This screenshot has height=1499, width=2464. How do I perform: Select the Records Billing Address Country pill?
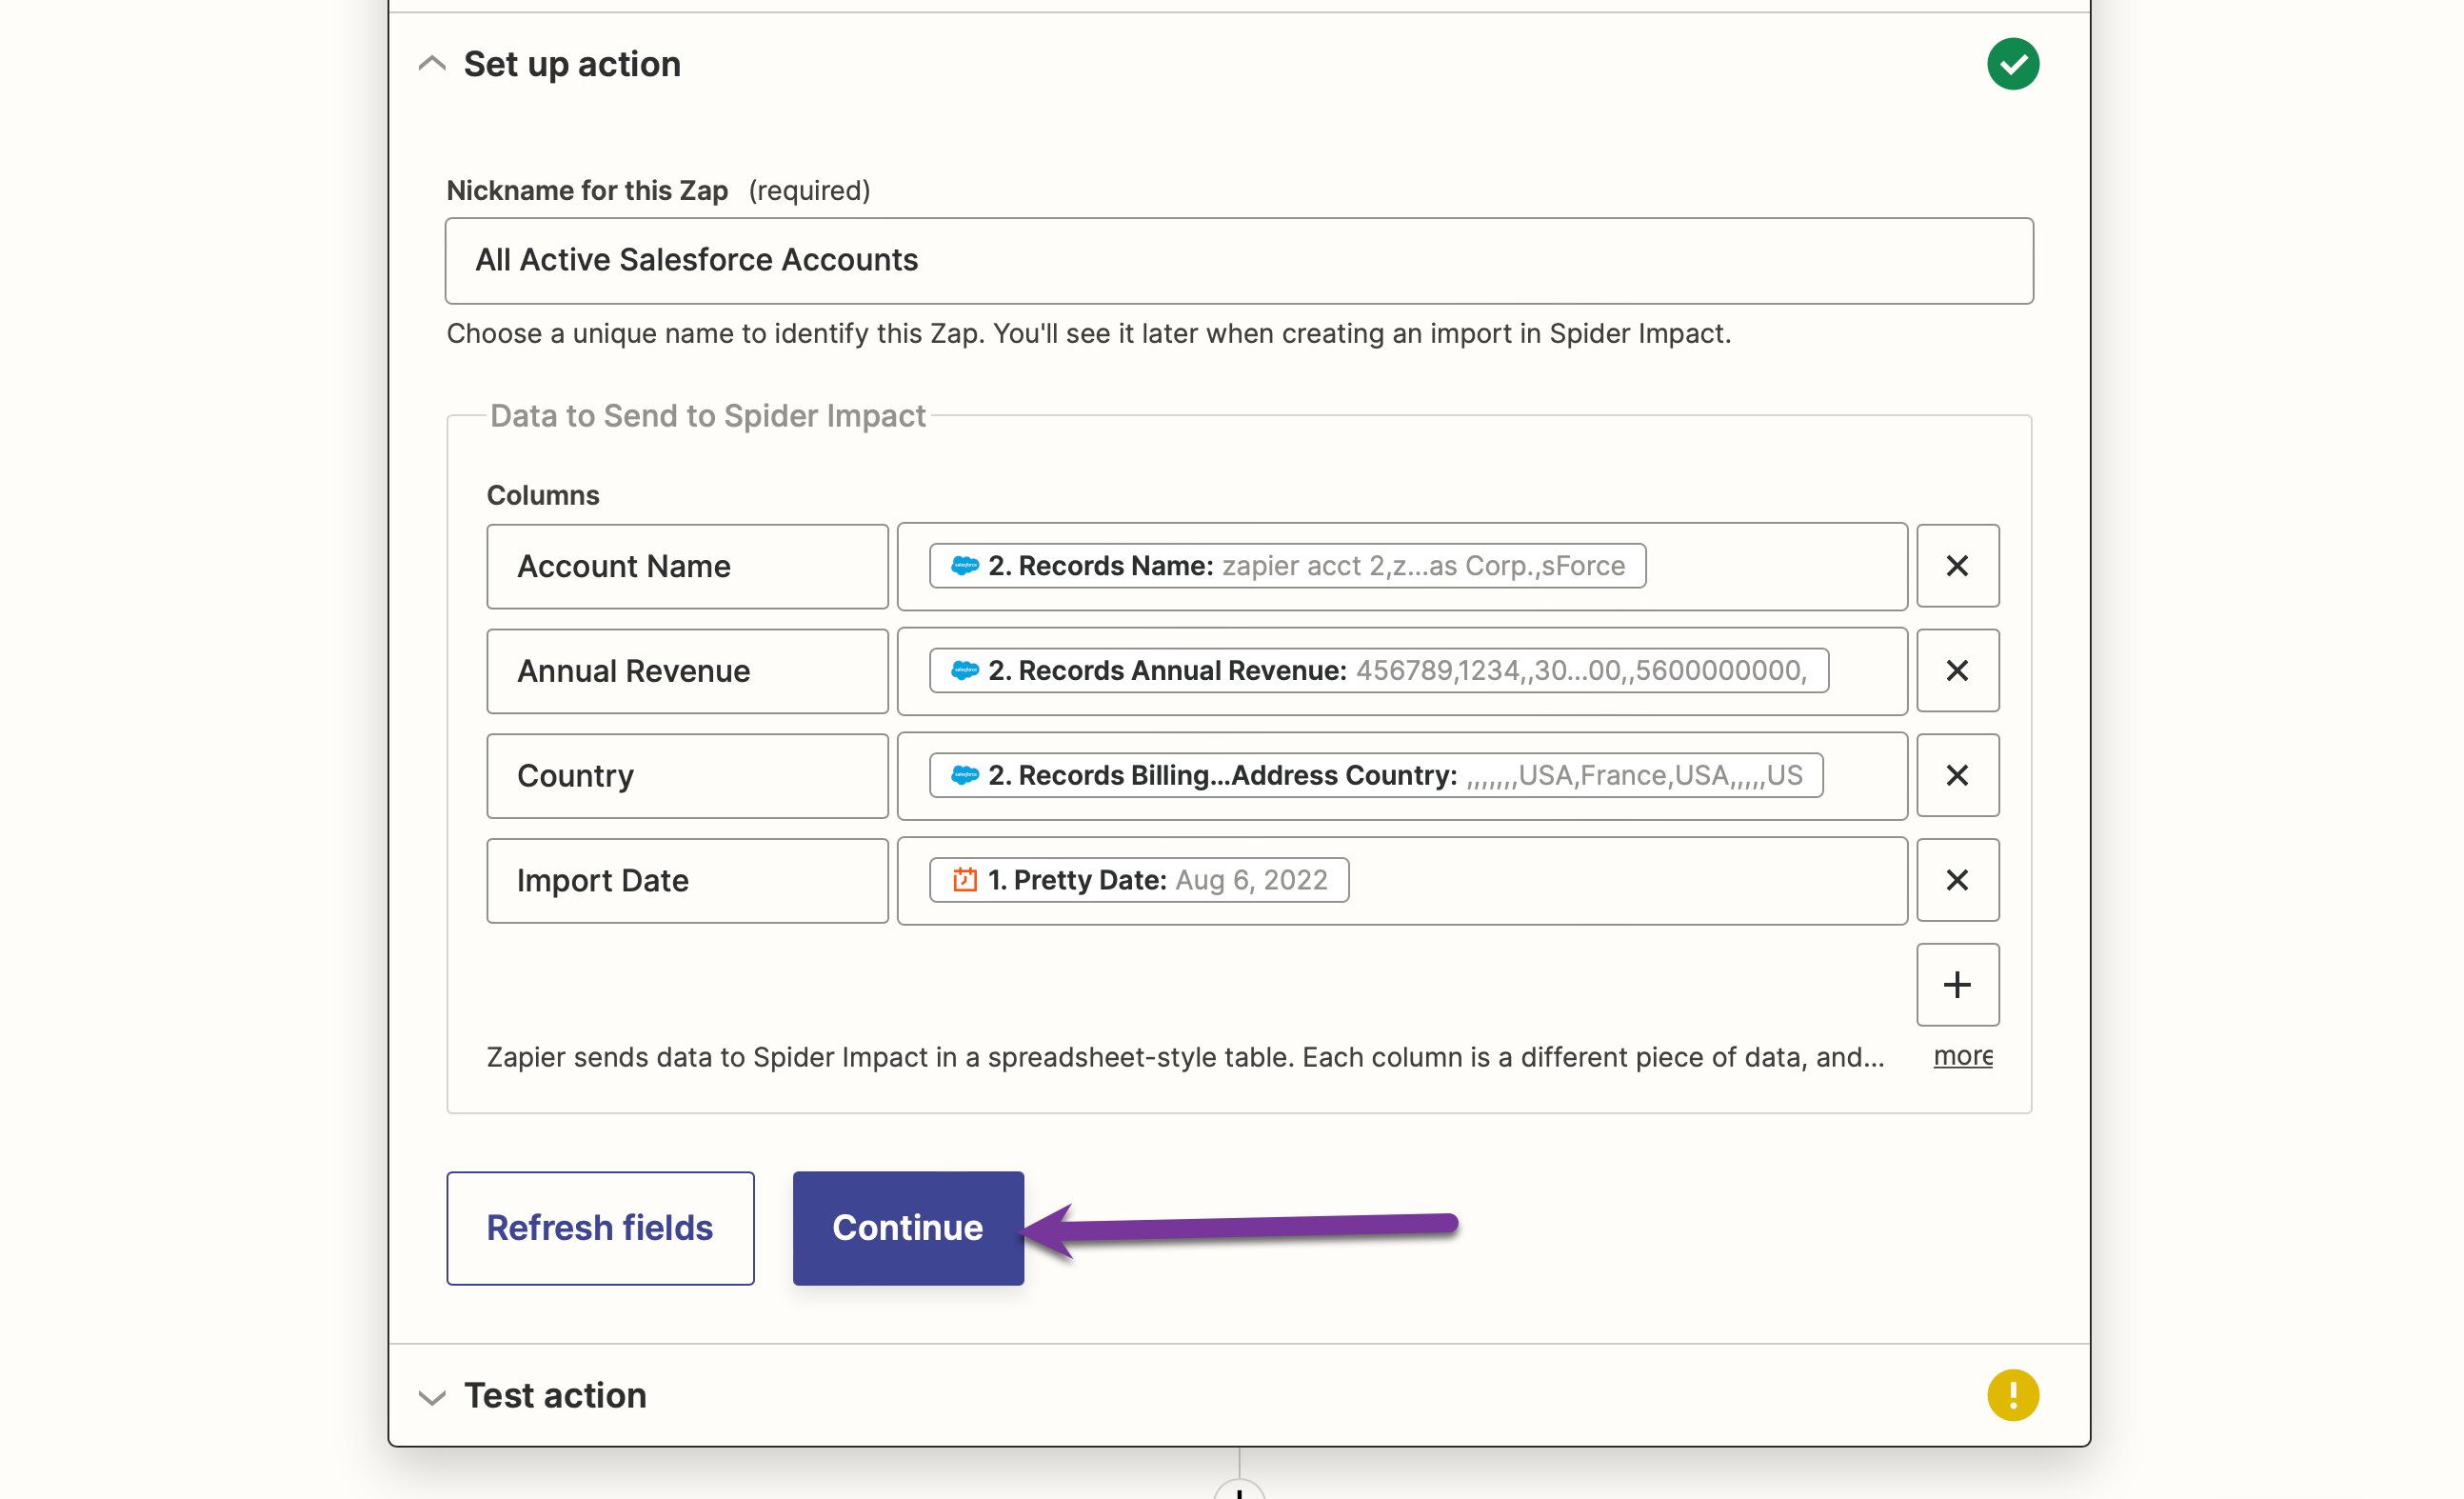tap(1376, 776)
